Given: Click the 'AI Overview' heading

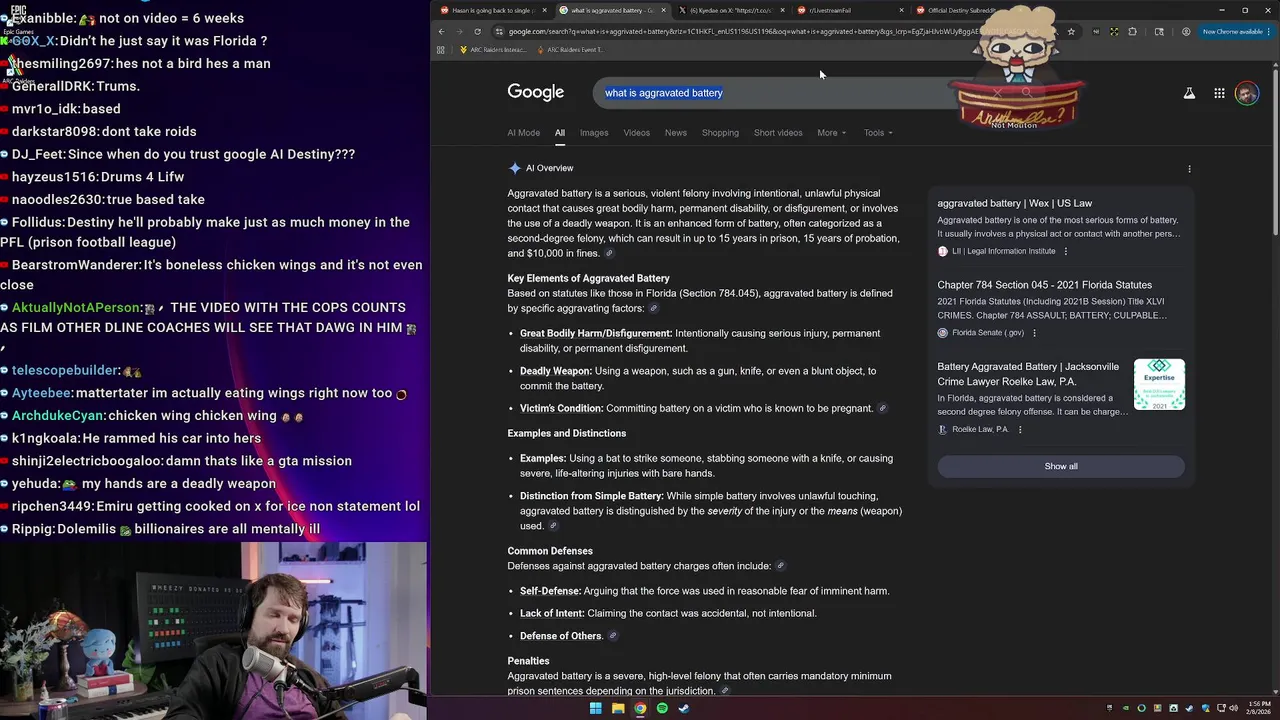Looking at the screenshot, I should coord(549,168).
